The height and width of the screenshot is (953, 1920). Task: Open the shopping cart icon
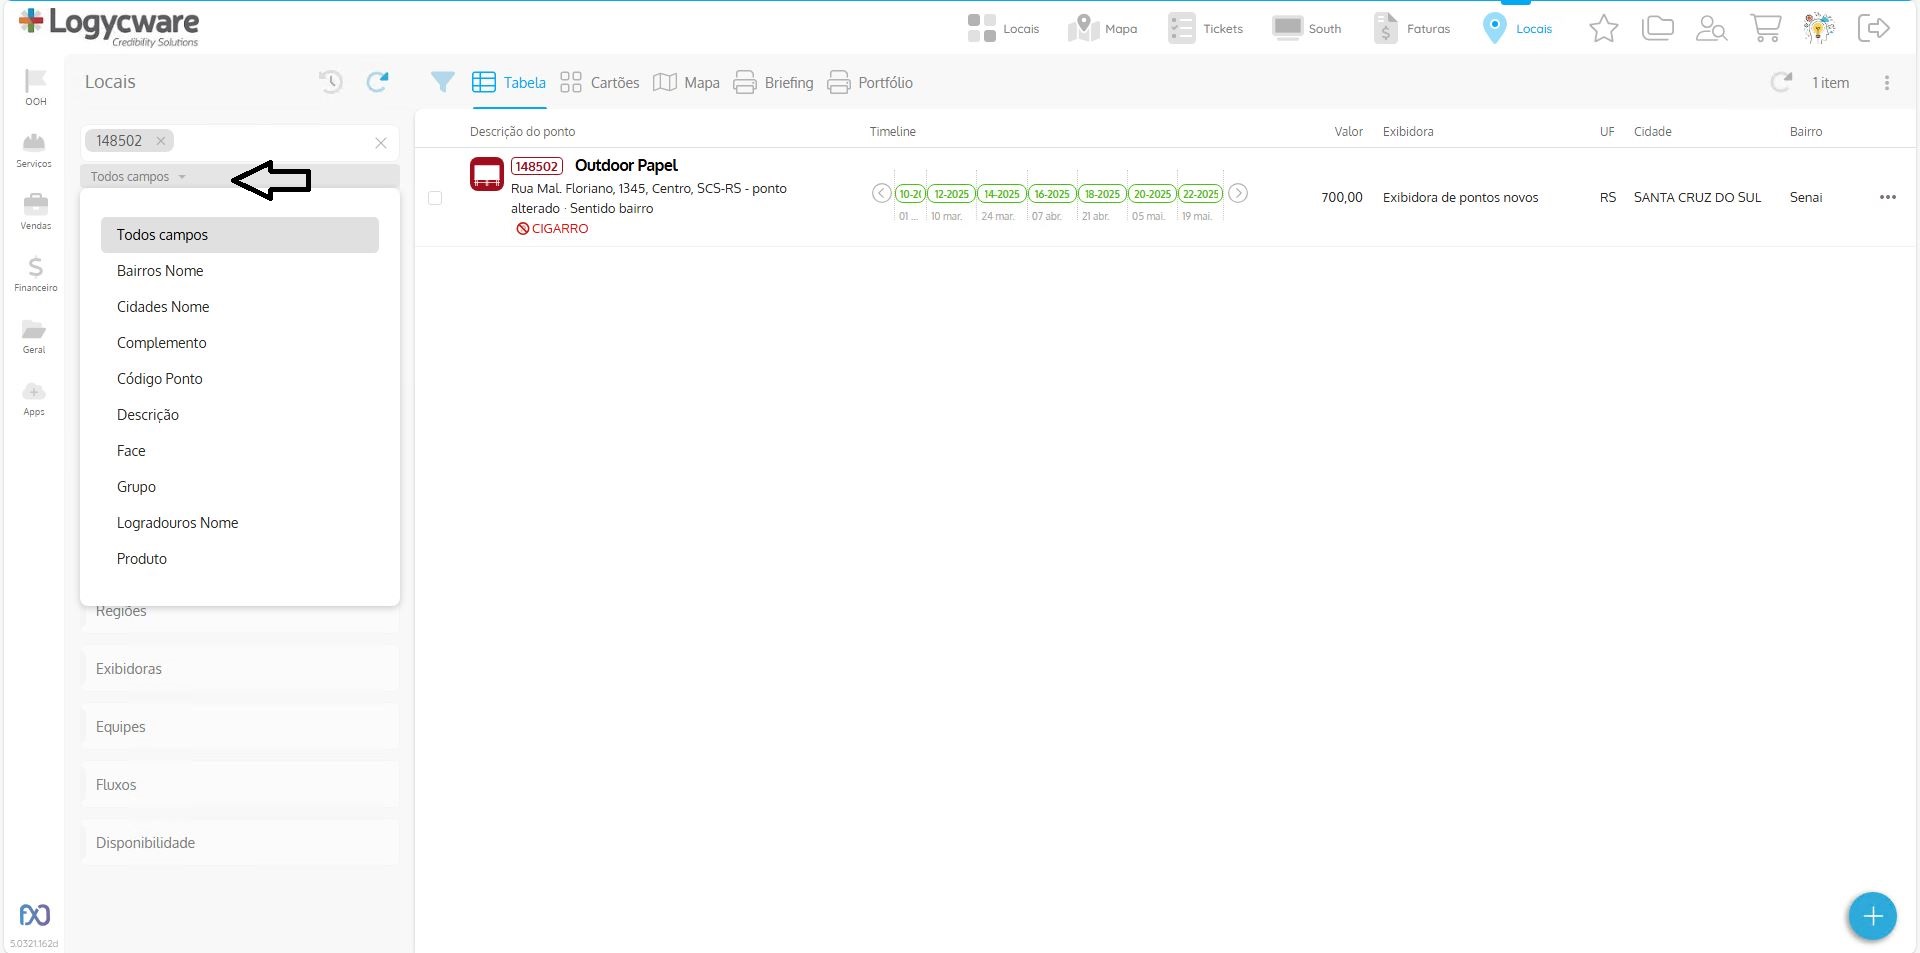pos(1765,29)
